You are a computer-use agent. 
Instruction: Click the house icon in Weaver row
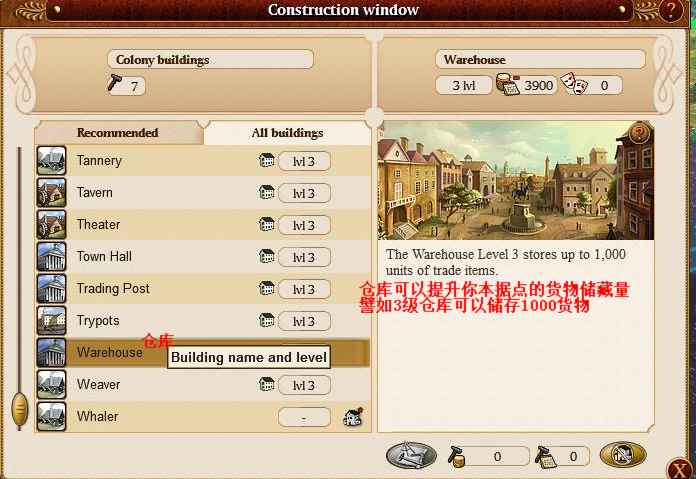coord(266,384)
